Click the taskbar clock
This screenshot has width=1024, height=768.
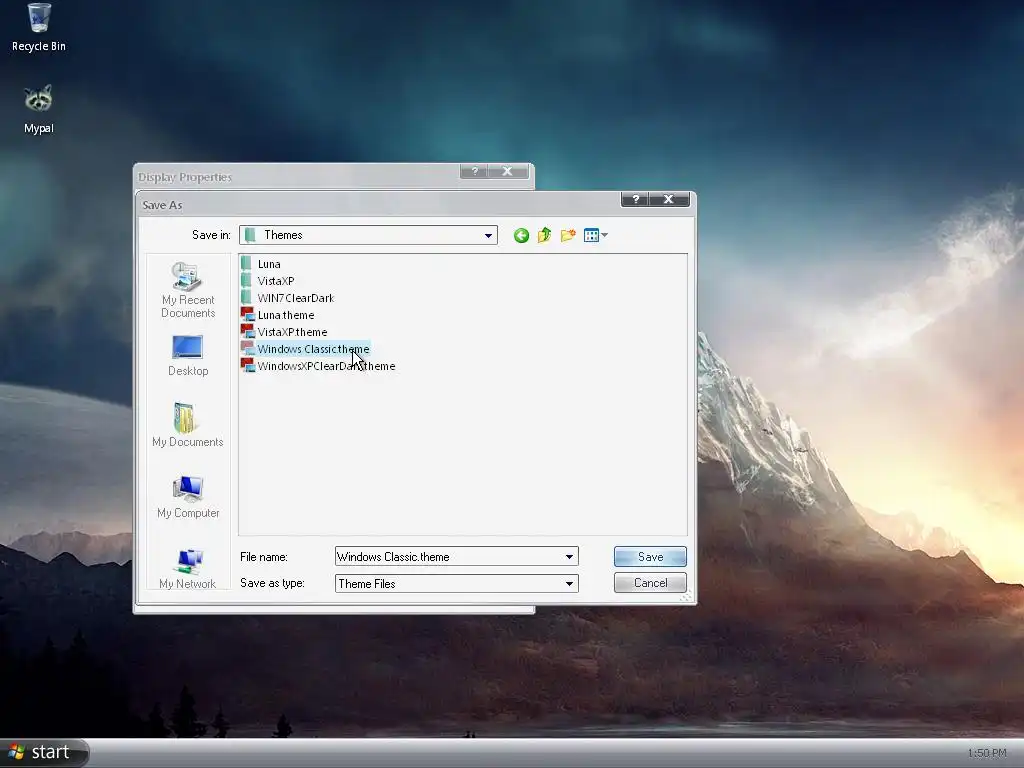(987, 753)
